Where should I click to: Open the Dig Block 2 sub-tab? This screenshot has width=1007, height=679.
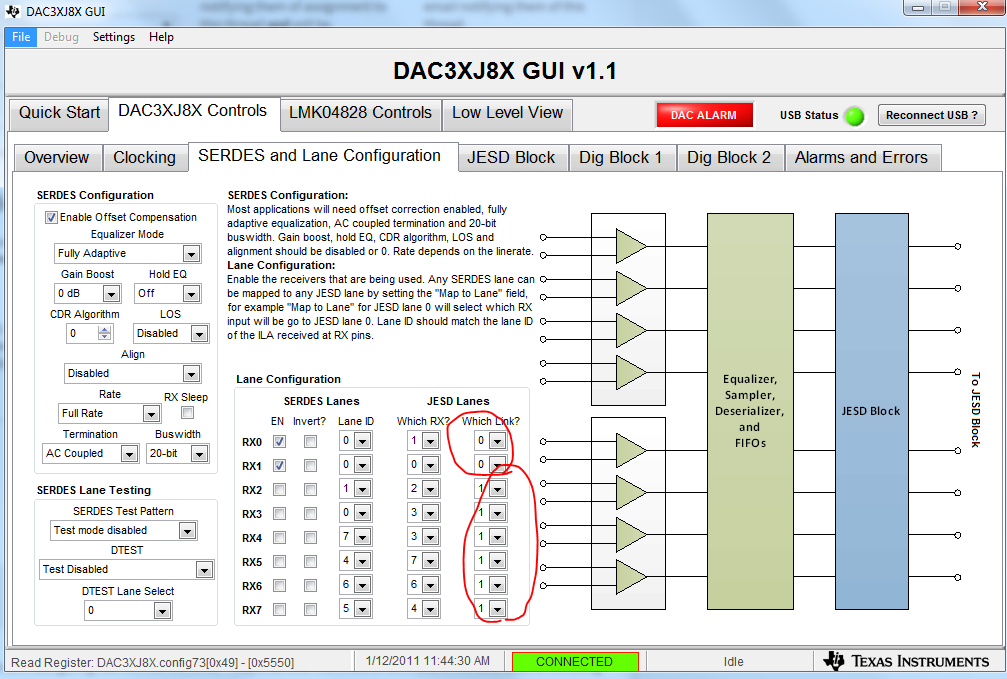point(729,158)
